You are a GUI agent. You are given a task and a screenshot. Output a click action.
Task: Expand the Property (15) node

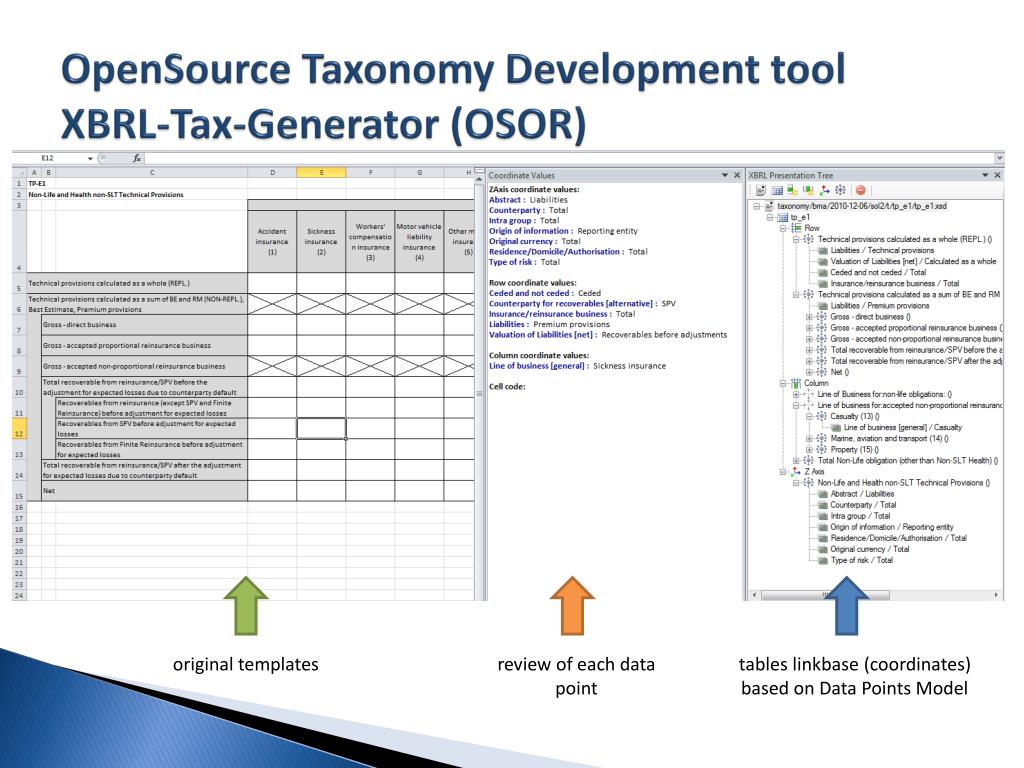tap(809, 449)
